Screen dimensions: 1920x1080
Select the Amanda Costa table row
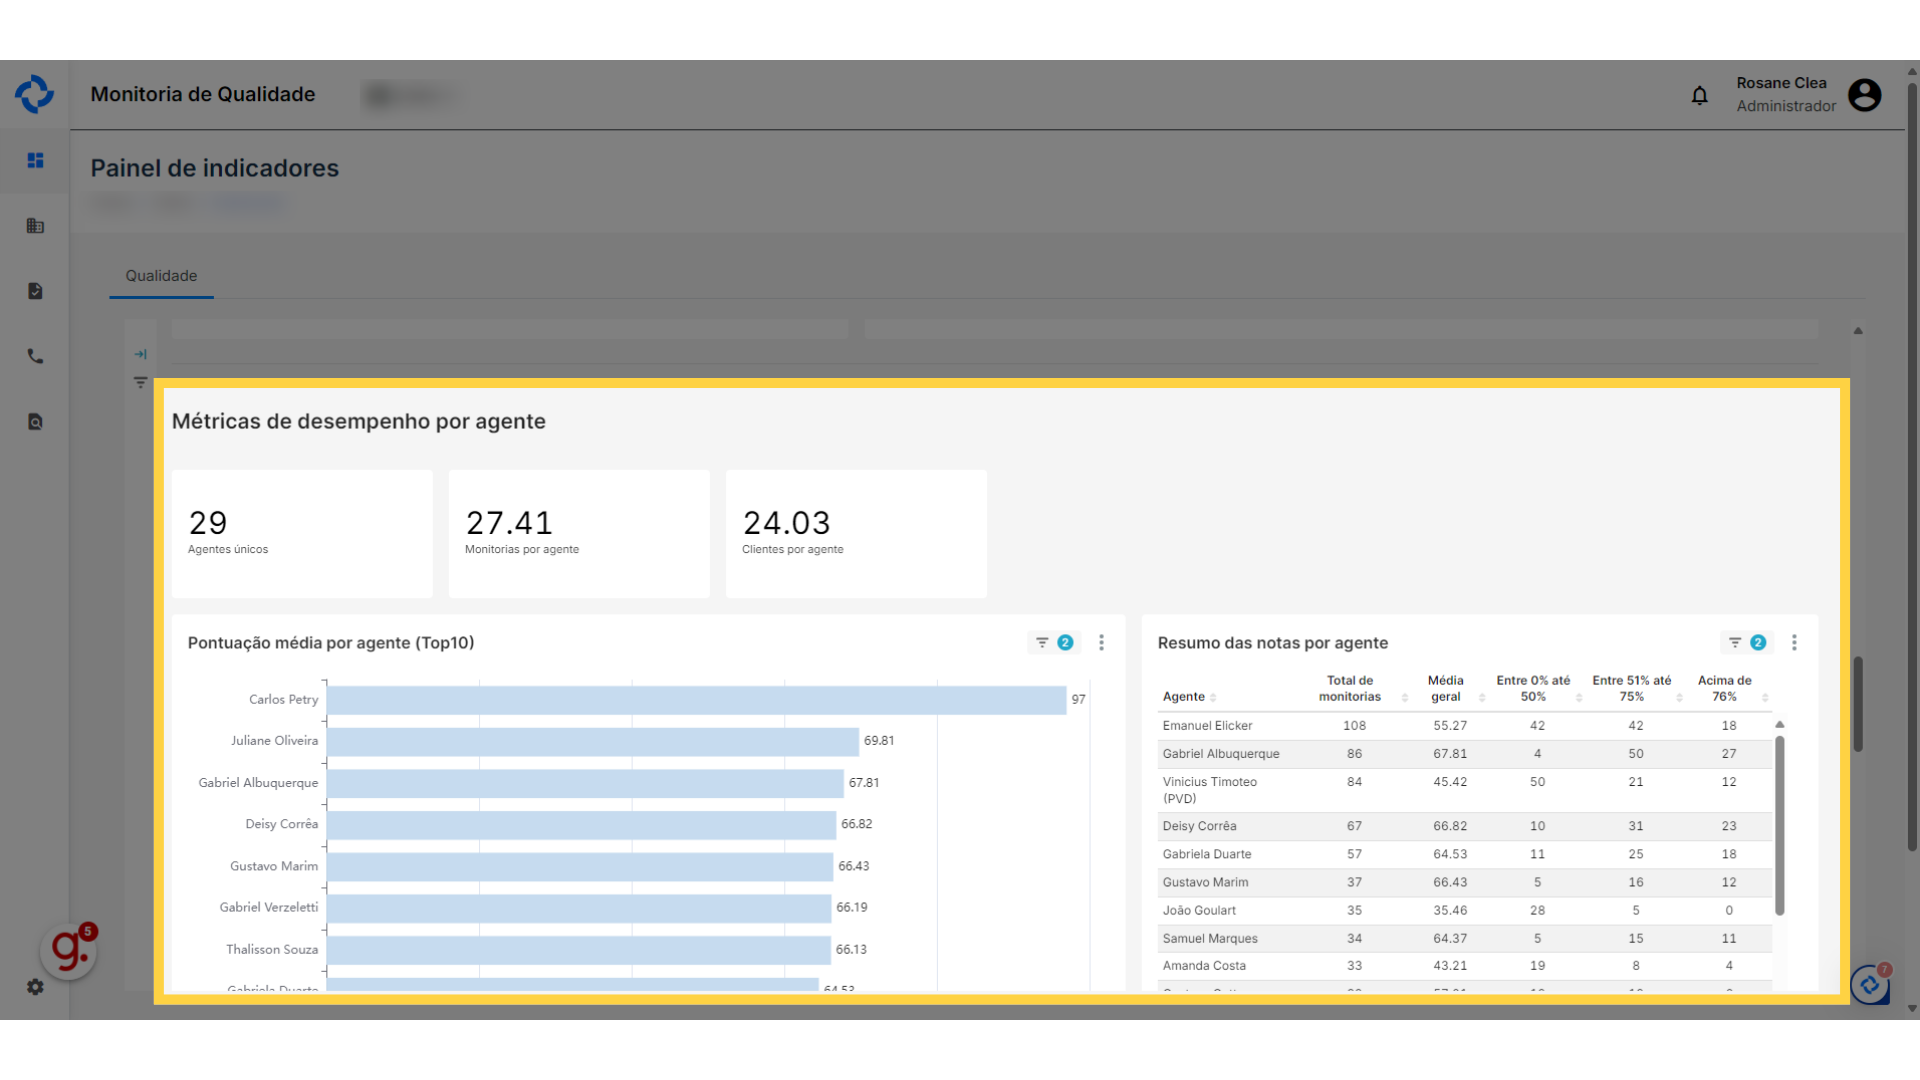(x=1465, y=966)
